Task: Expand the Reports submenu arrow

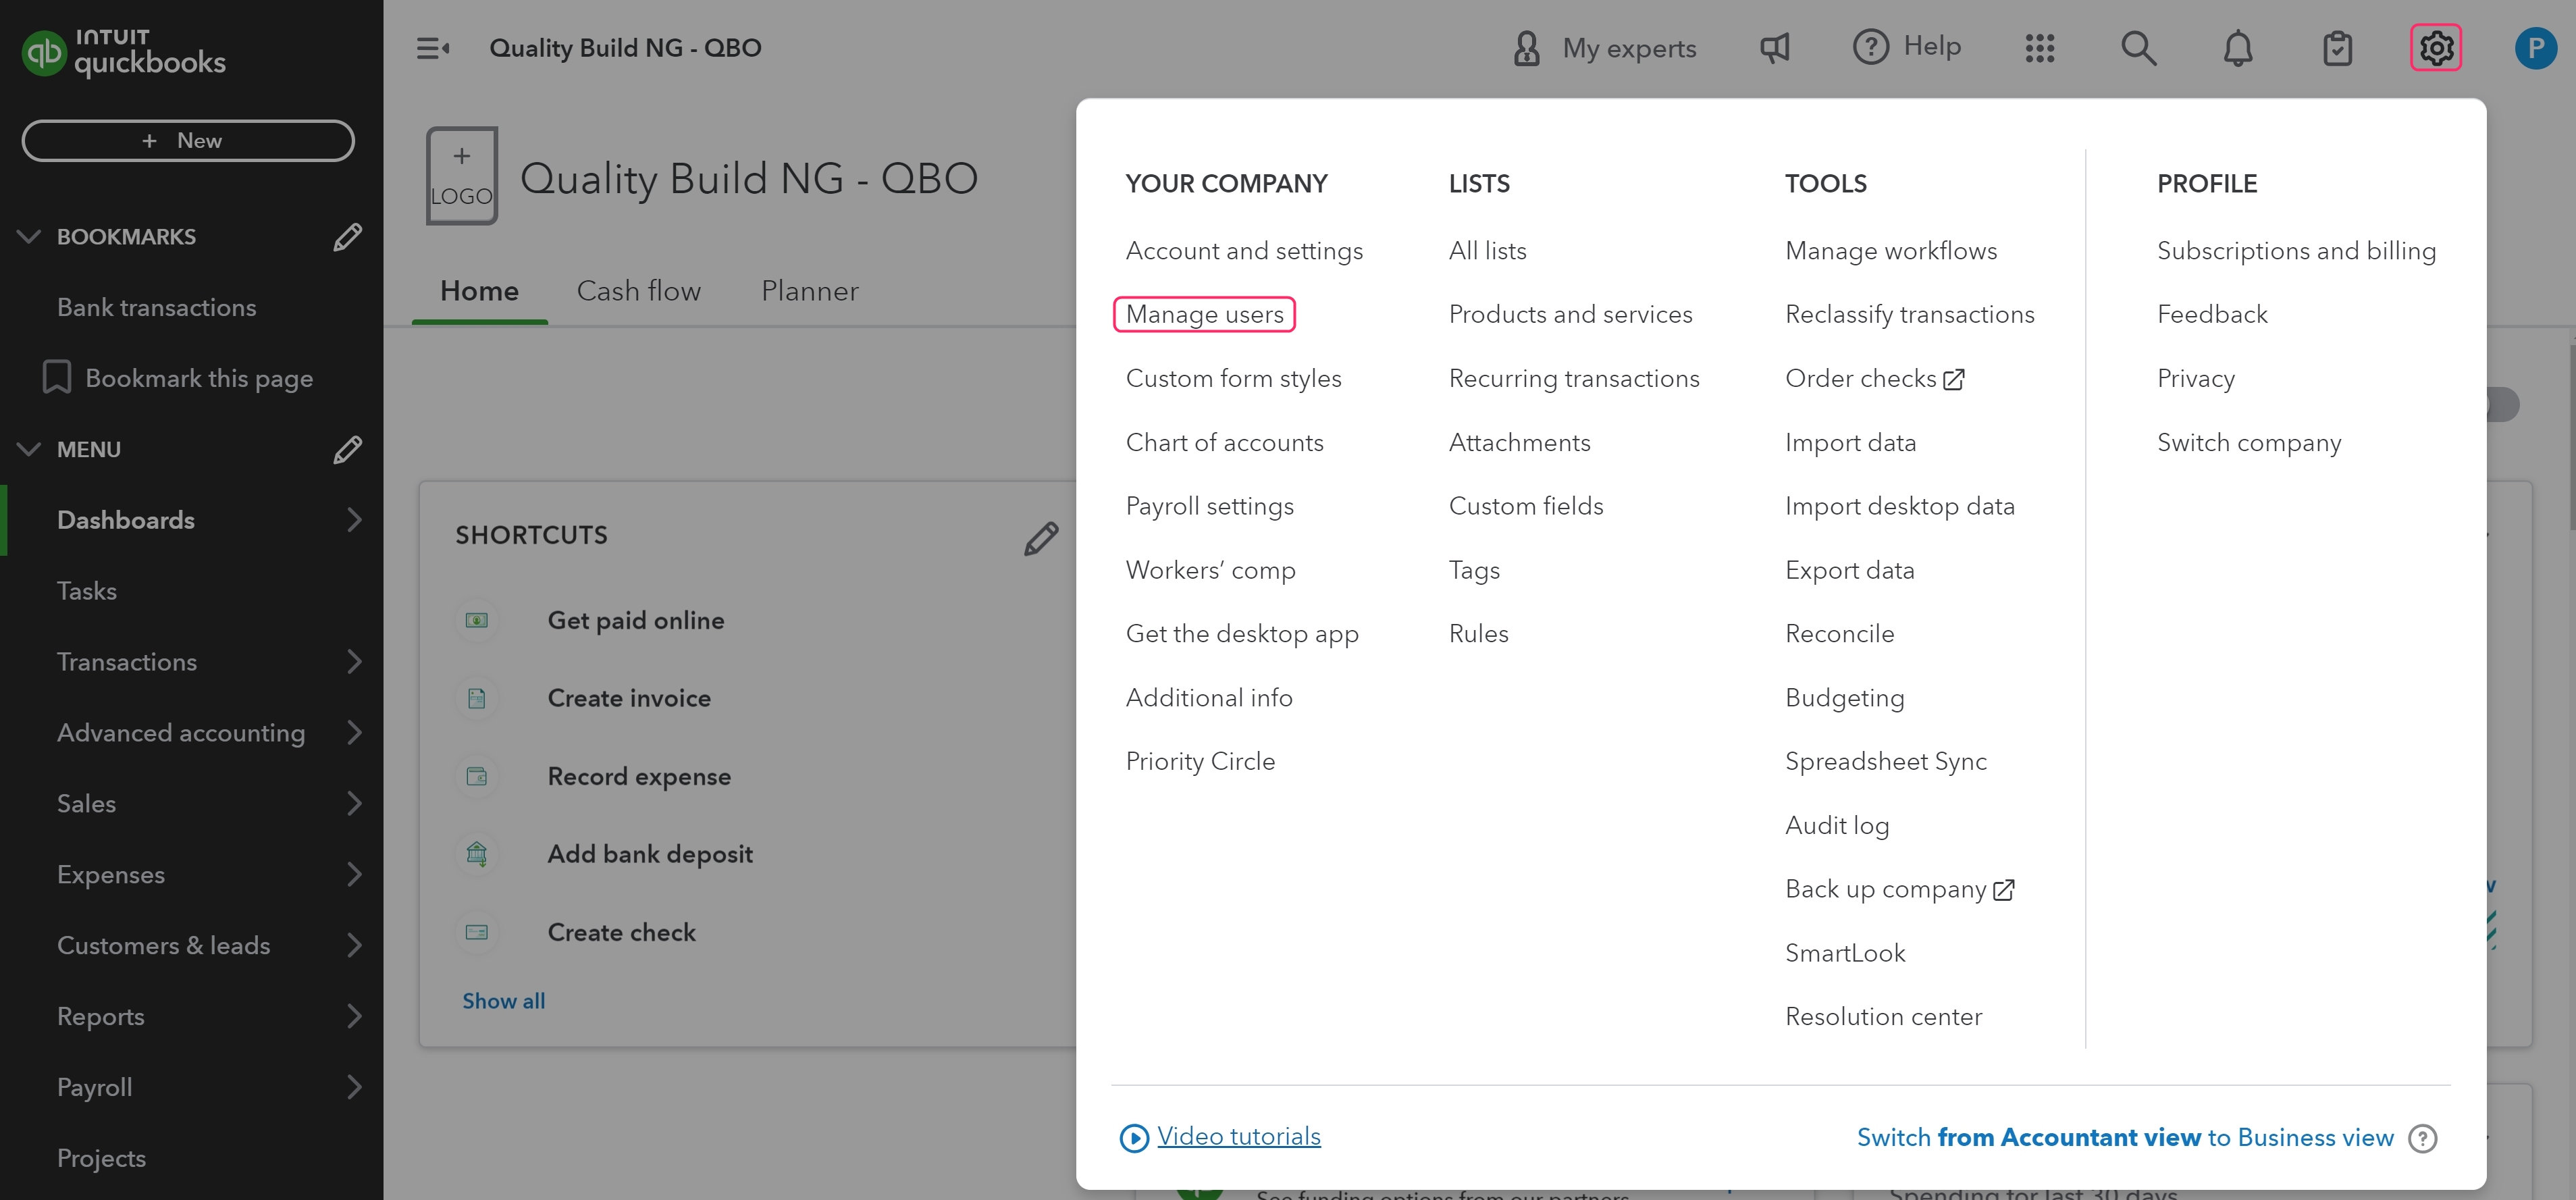Action: pyautogui.click(x=354, y=1016)
